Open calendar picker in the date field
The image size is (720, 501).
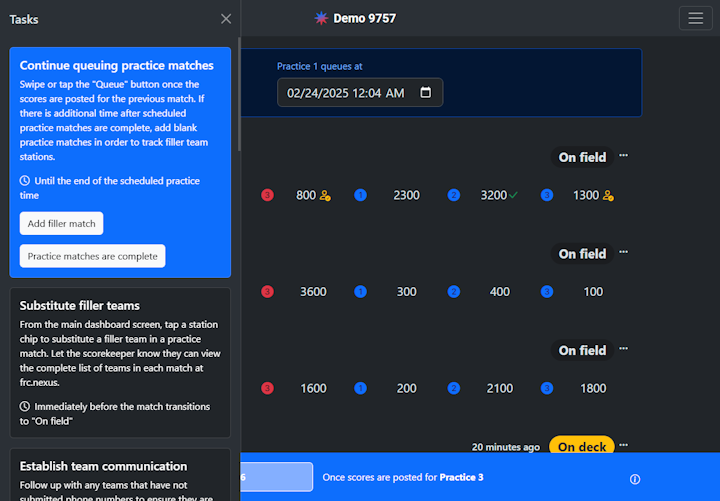coord(426,93)
